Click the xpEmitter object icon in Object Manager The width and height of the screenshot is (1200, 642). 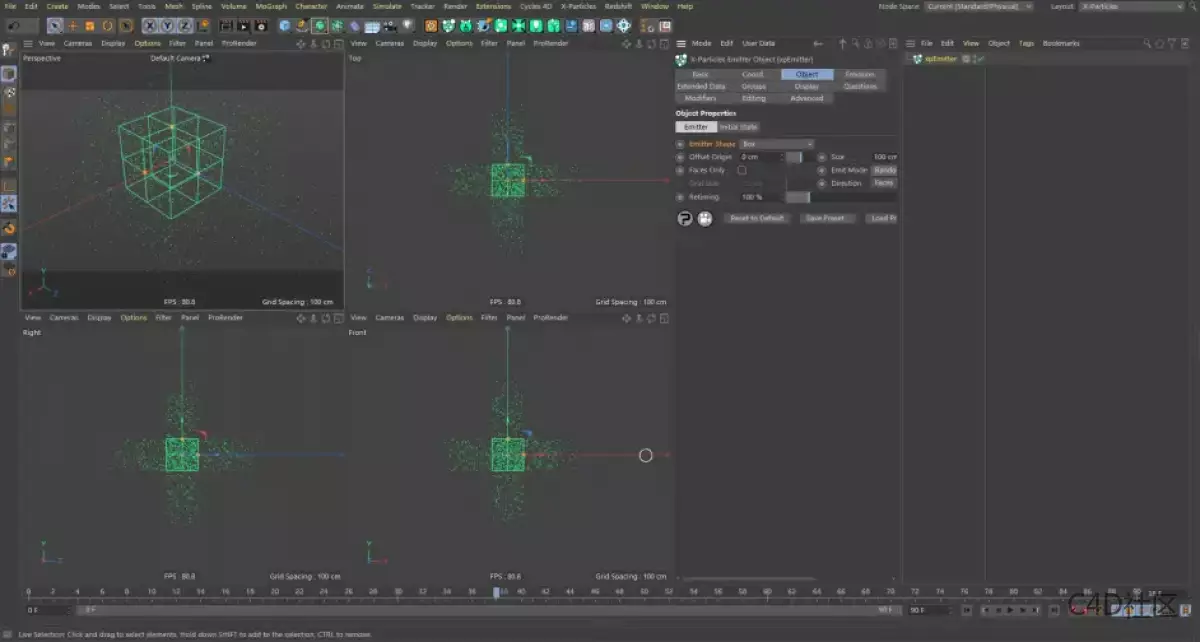point(918,58)
